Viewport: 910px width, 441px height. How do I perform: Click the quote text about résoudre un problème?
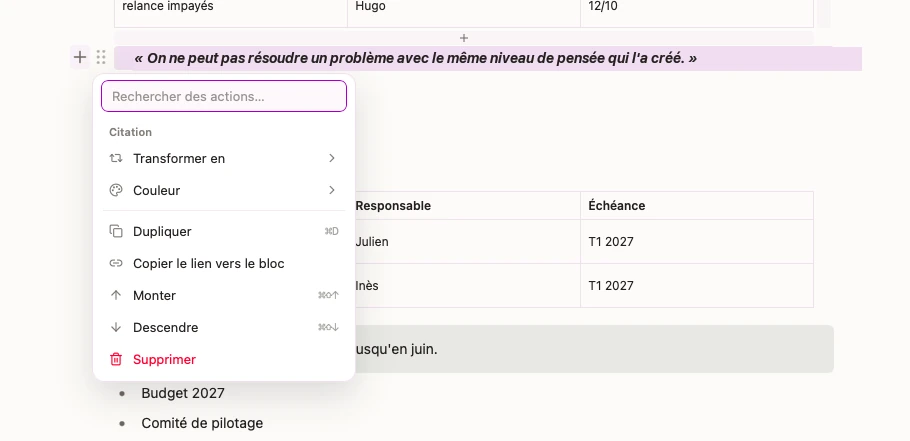[x=415, y=58]
